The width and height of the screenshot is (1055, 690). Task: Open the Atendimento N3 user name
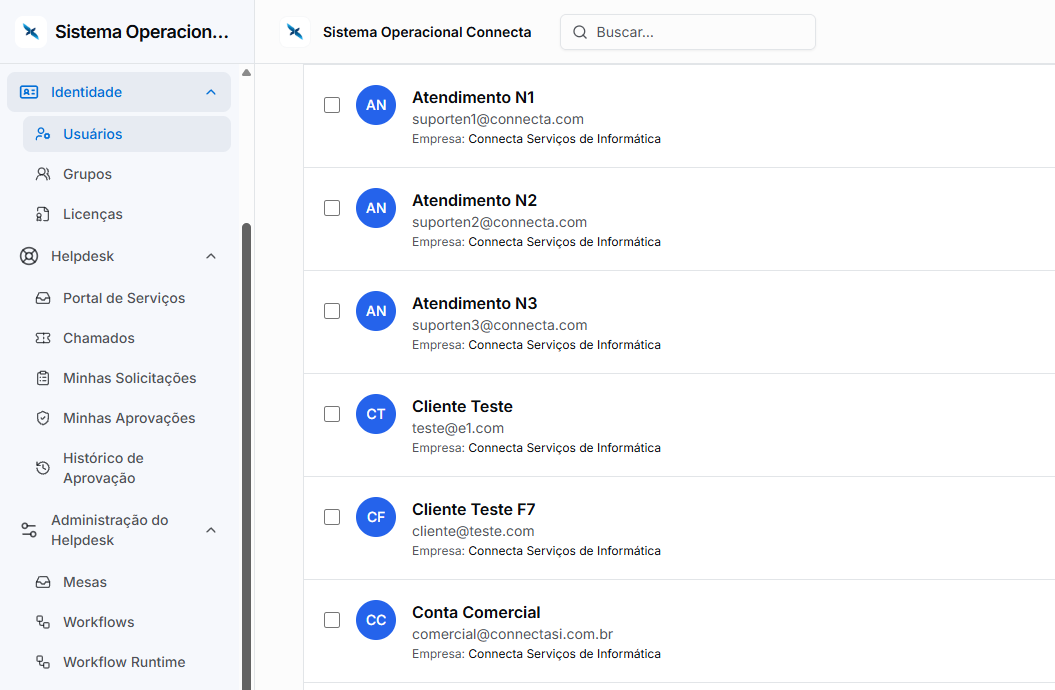point(474,303)
